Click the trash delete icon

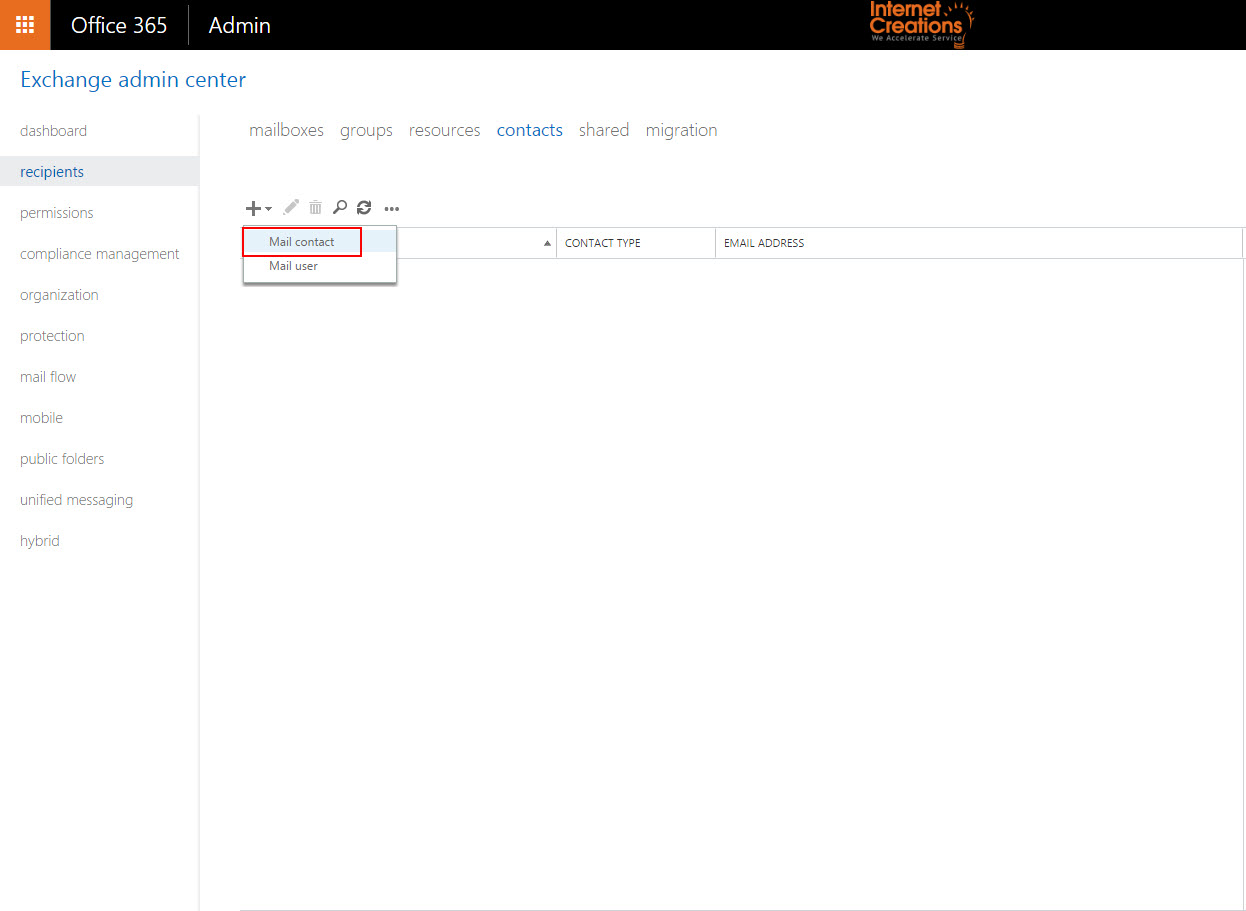tap(315, 208)
